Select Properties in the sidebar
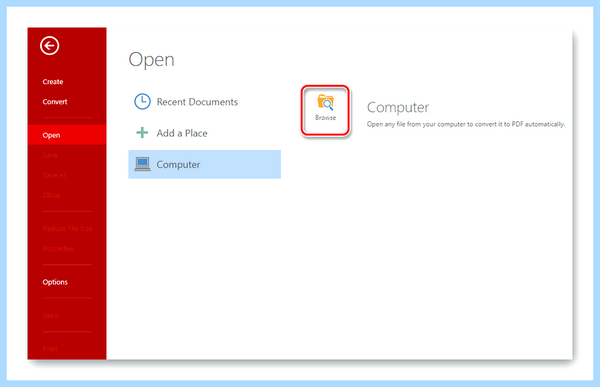Image resolution: width=600 pixels, height=387 pixels. (59, 248)
